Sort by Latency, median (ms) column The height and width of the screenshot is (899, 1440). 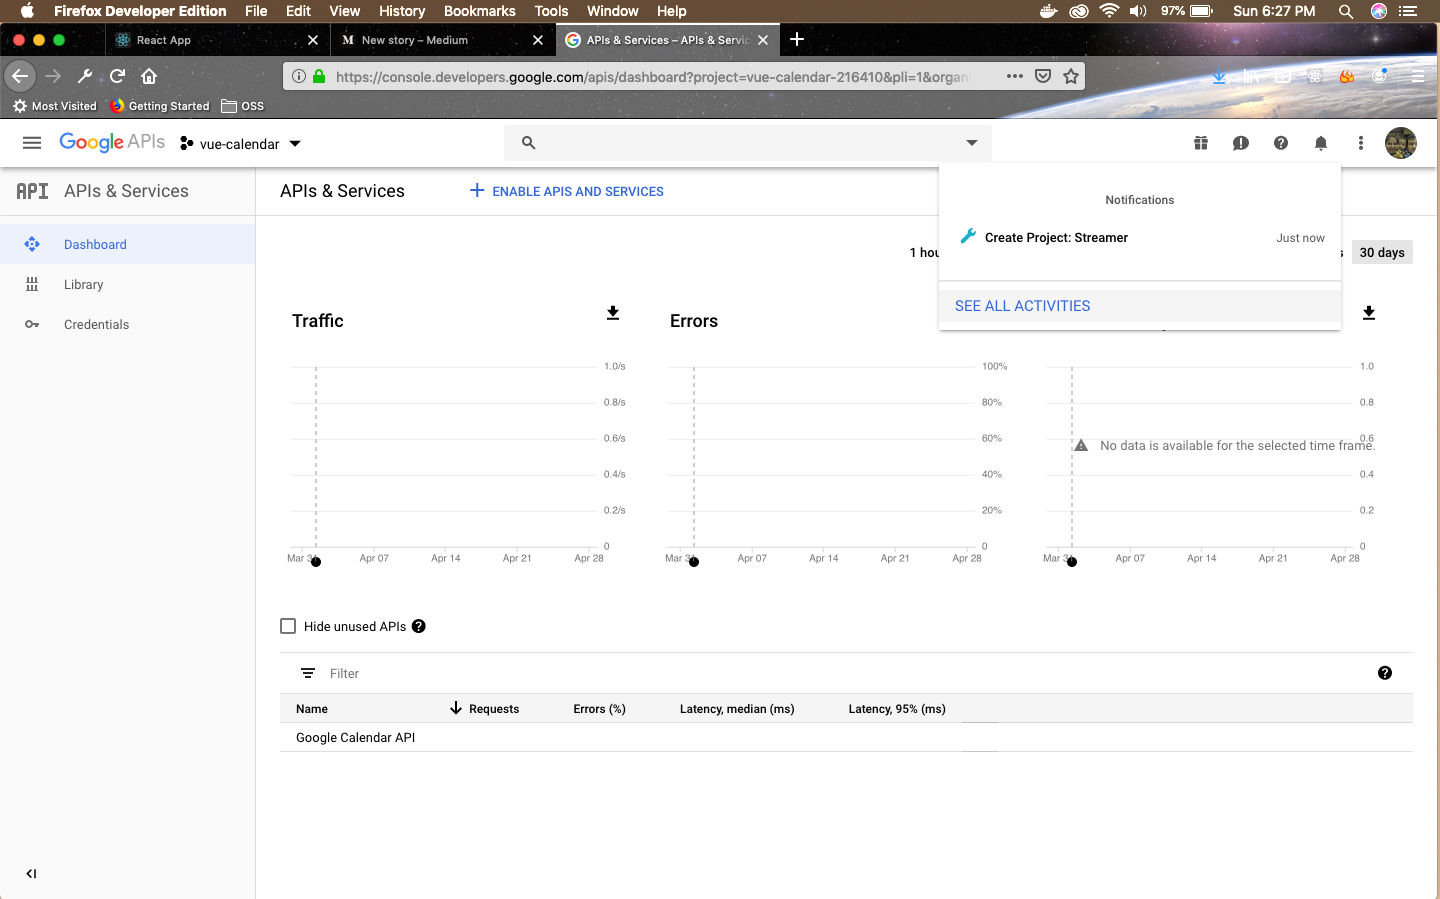737,709
